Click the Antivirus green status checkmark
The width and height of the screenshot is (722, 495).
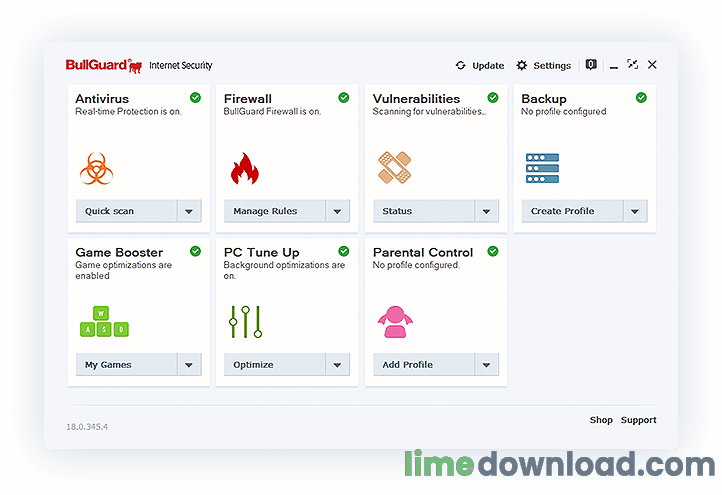click(195, 98)
